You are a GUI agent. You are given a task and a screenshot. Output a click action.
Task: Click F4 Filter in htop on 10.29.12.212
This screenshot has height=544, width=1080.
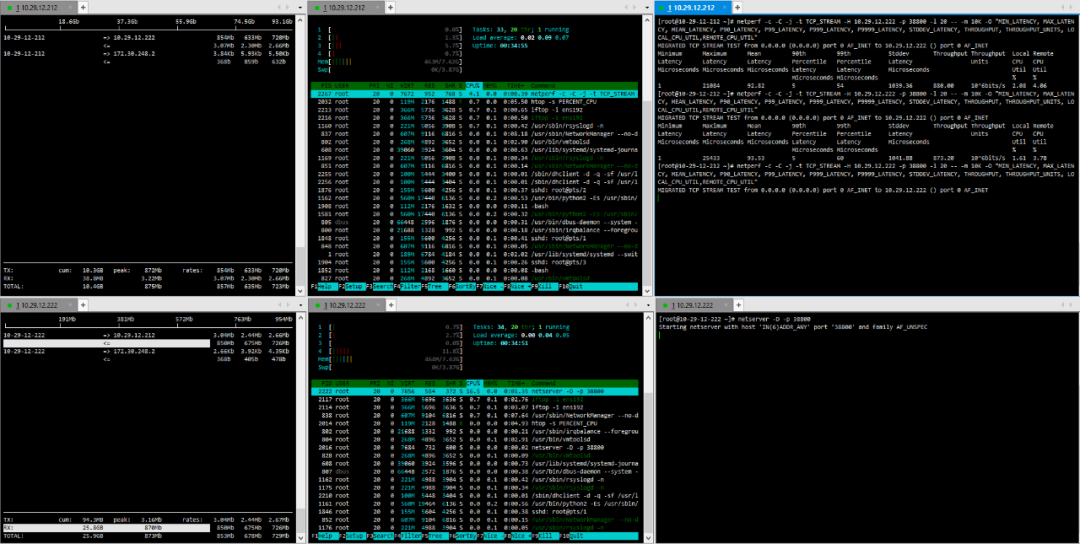coord(407,286)
